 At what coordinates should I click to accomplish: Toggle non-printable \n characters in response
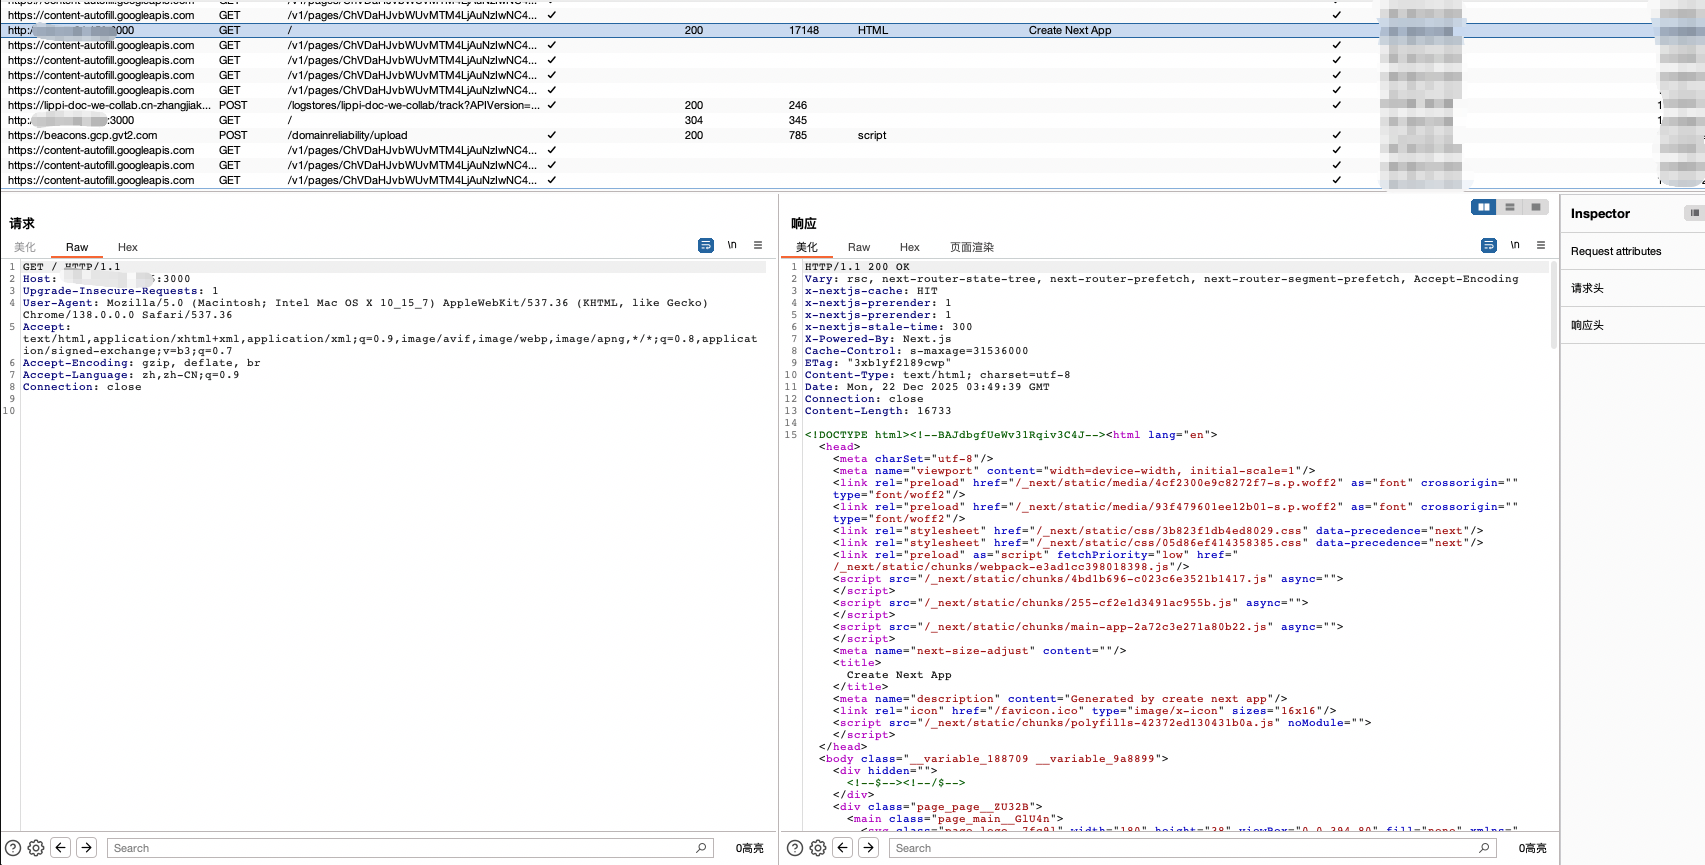click(x=1515, y=245)
